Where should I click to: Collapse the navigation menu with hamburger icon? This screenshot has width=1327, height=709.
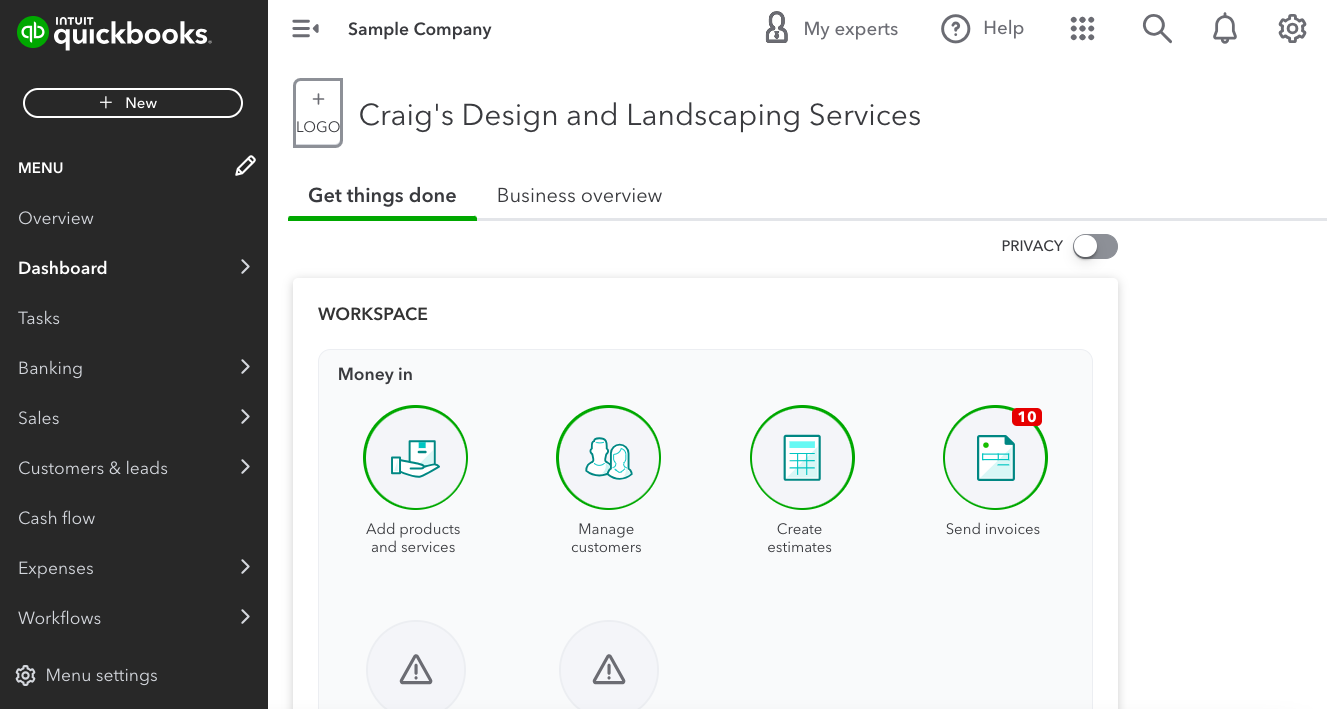(305, 29)
